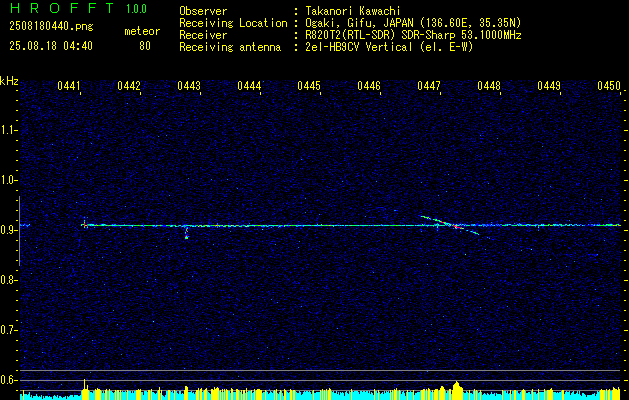Viewport: 629px width, 400px height.
Task: Select the filename 2508180440.png
Action: [x=51, y=27]
